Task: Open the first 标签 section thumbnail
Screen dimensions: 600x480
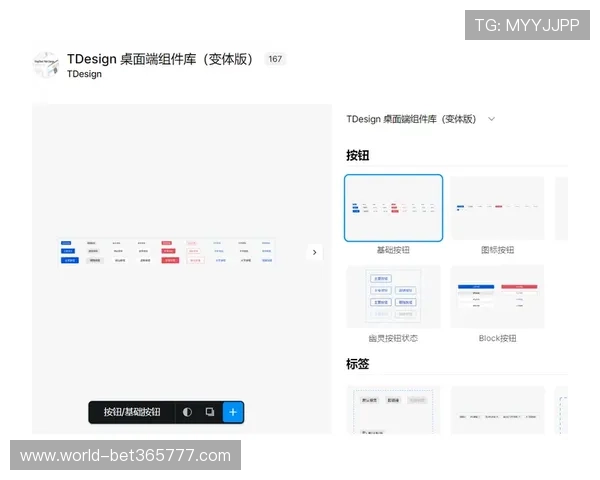Action: [393, 410]
